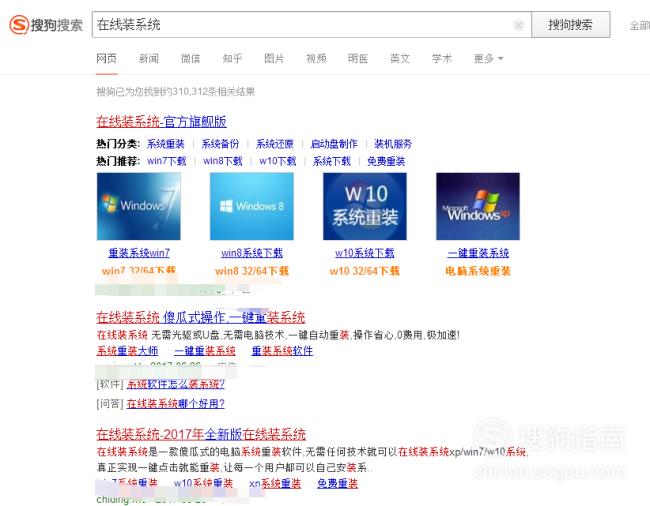The image size is (650, 506).
Task: Open the W10 系统重装 thumbnail
Action: pos(365,206)
